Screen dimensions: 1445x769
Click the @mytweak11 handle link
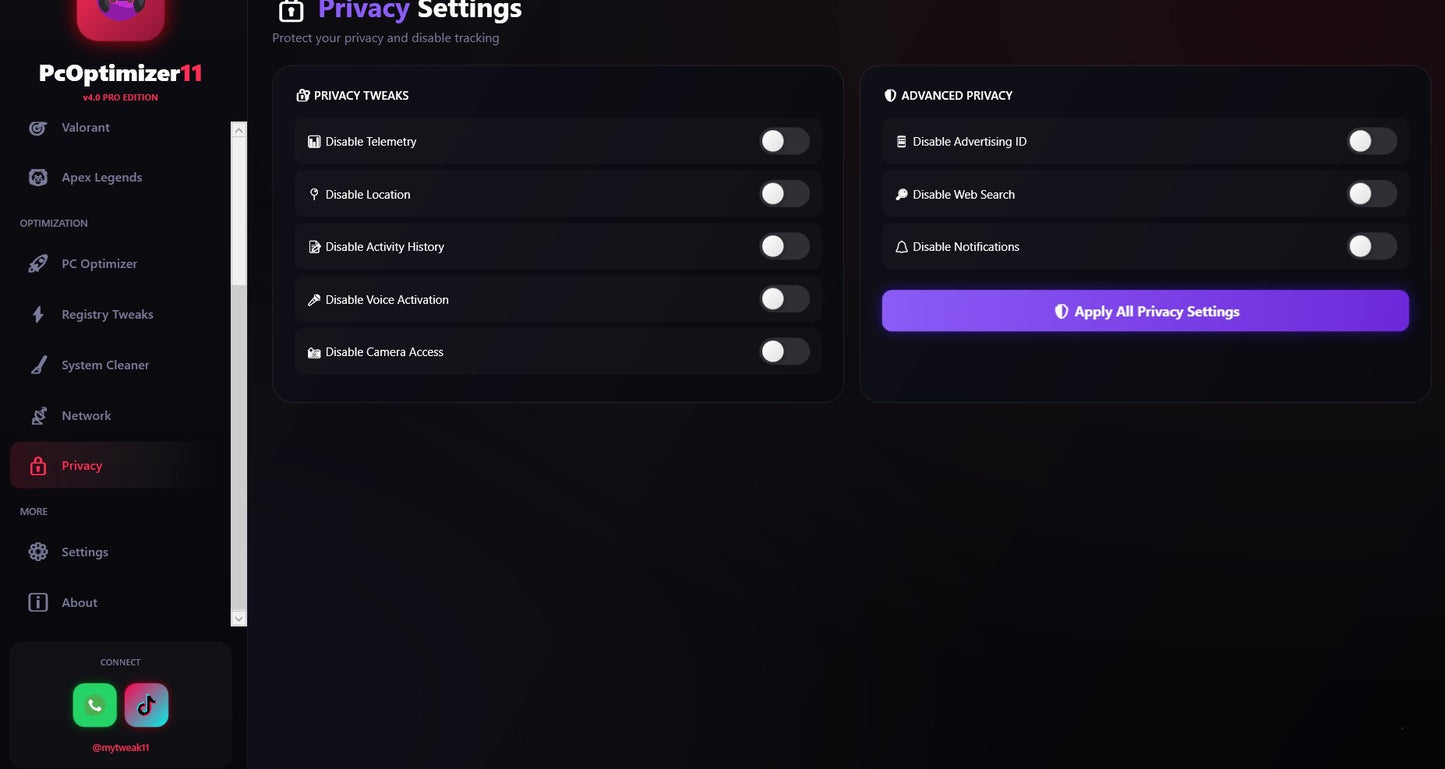pyautogui.click(x=121, y=747)
